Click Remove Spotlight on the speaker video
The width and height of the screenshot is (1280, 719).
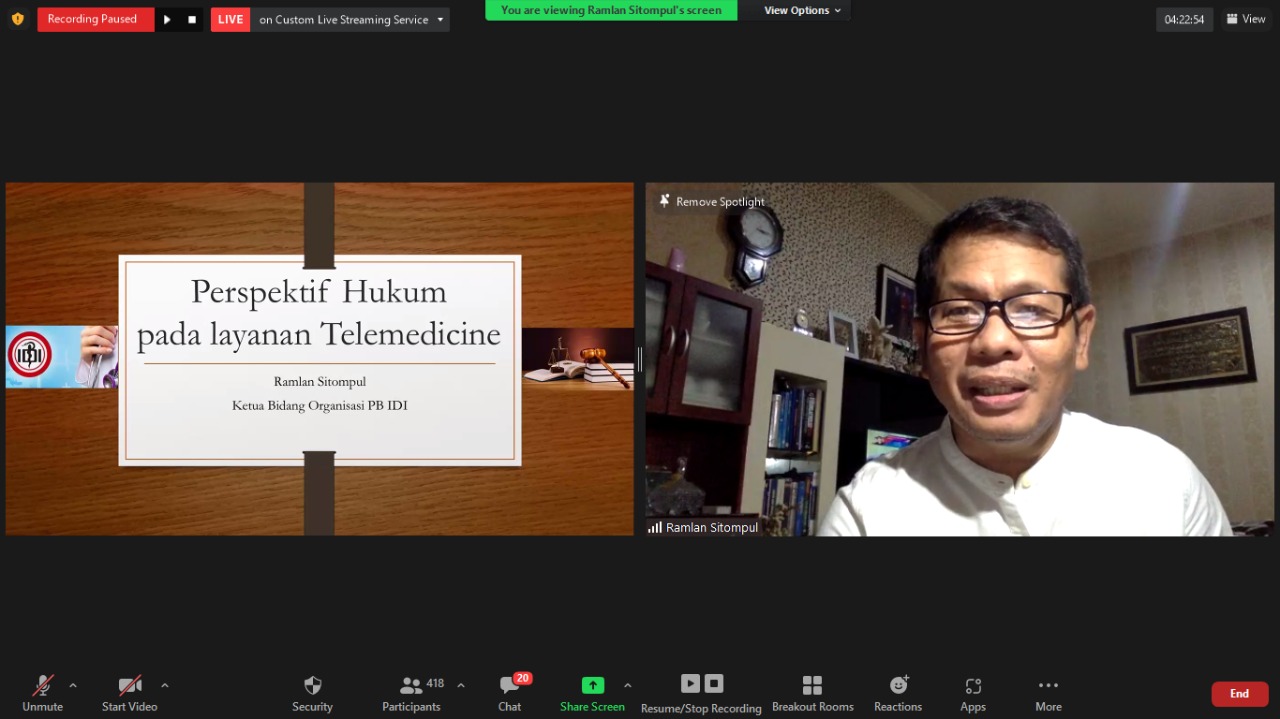(x=711, y=202)
